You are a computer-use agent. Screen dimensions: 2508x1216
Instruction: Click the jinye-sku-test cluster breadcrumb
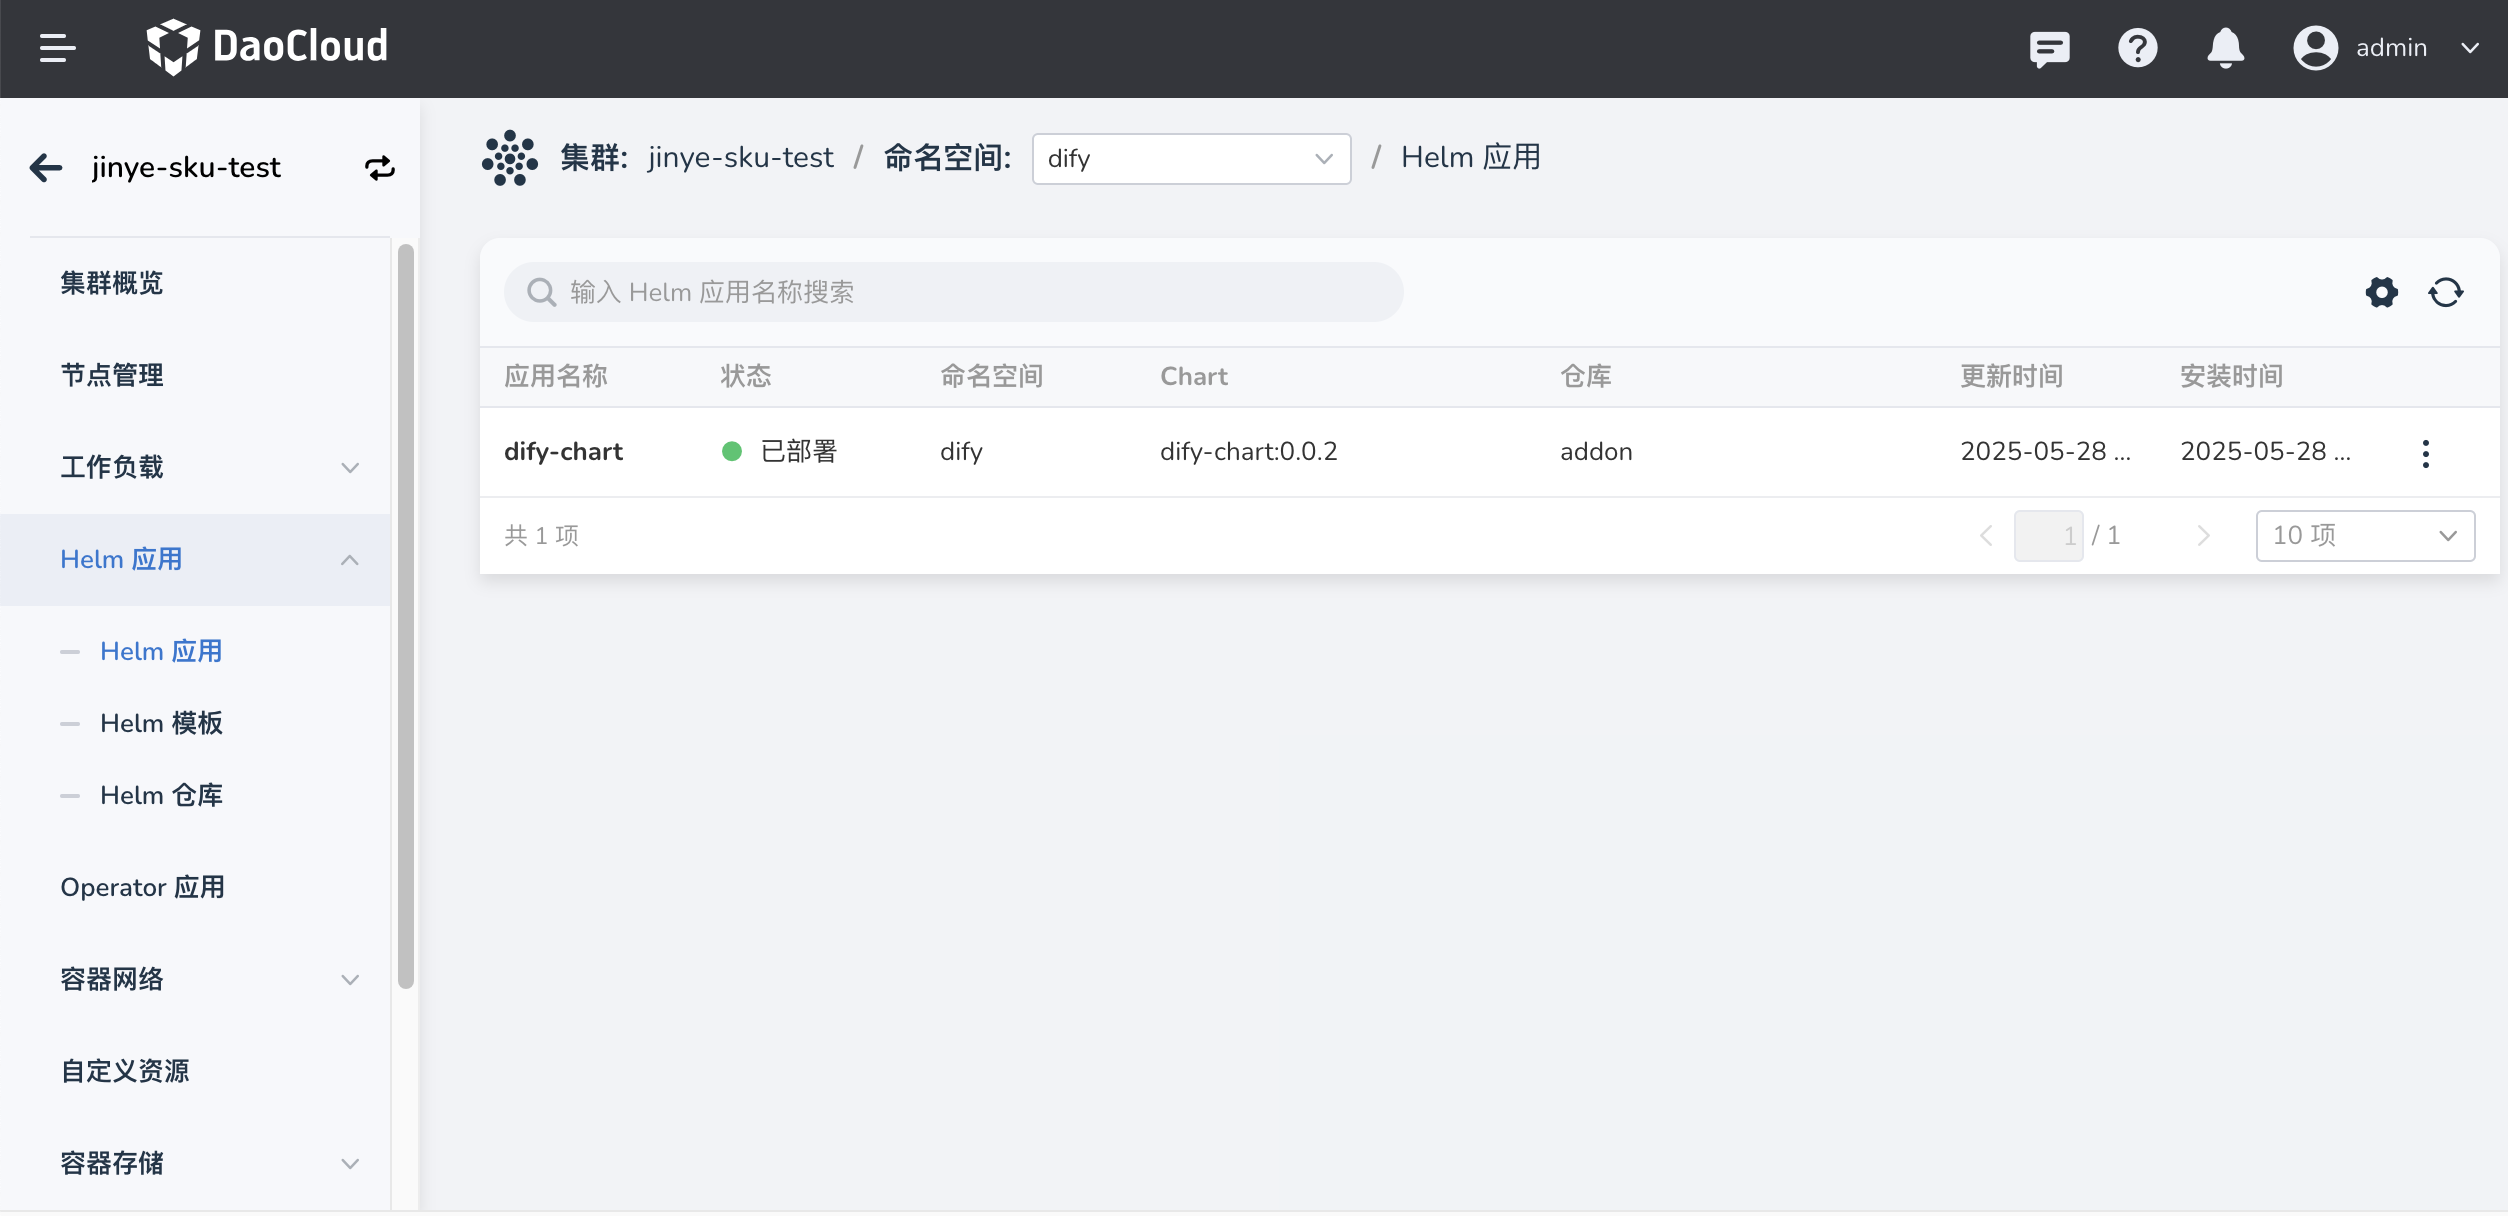tap(740, 158)
